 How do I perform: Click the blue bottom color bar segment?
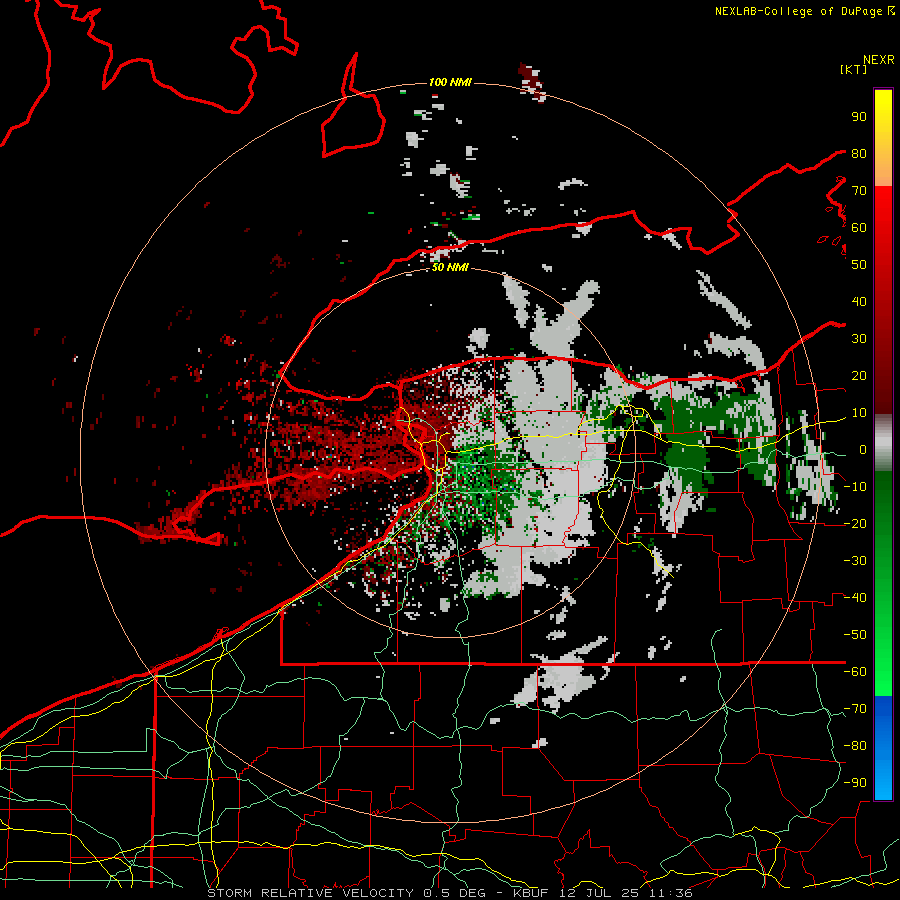pyautogui.click(x=883, y=748)
